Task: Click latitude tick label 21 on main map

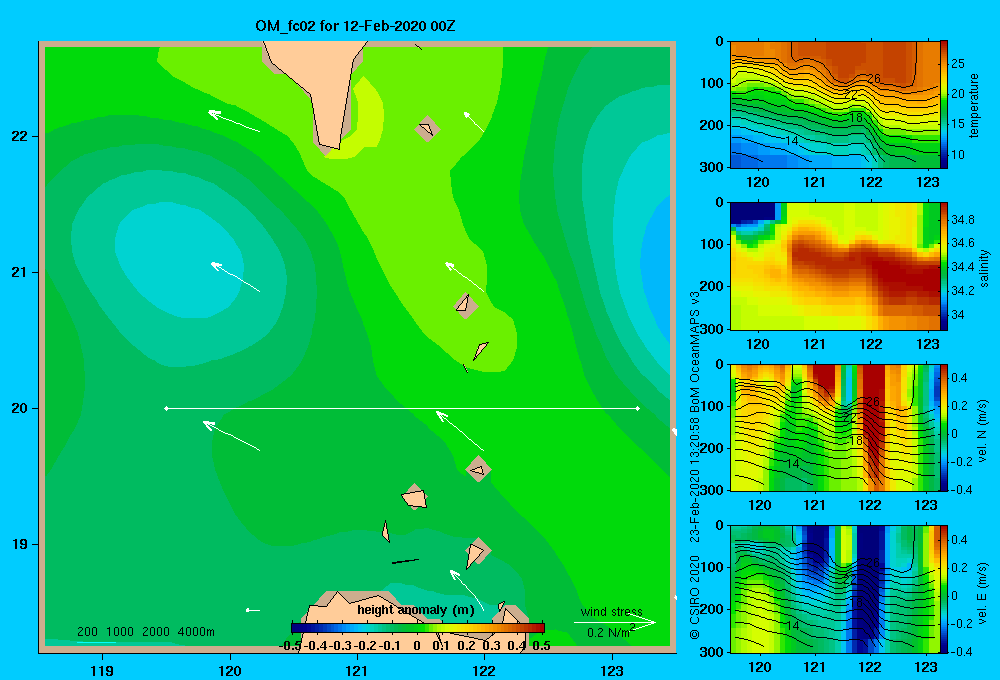Action: coord(19,272)
